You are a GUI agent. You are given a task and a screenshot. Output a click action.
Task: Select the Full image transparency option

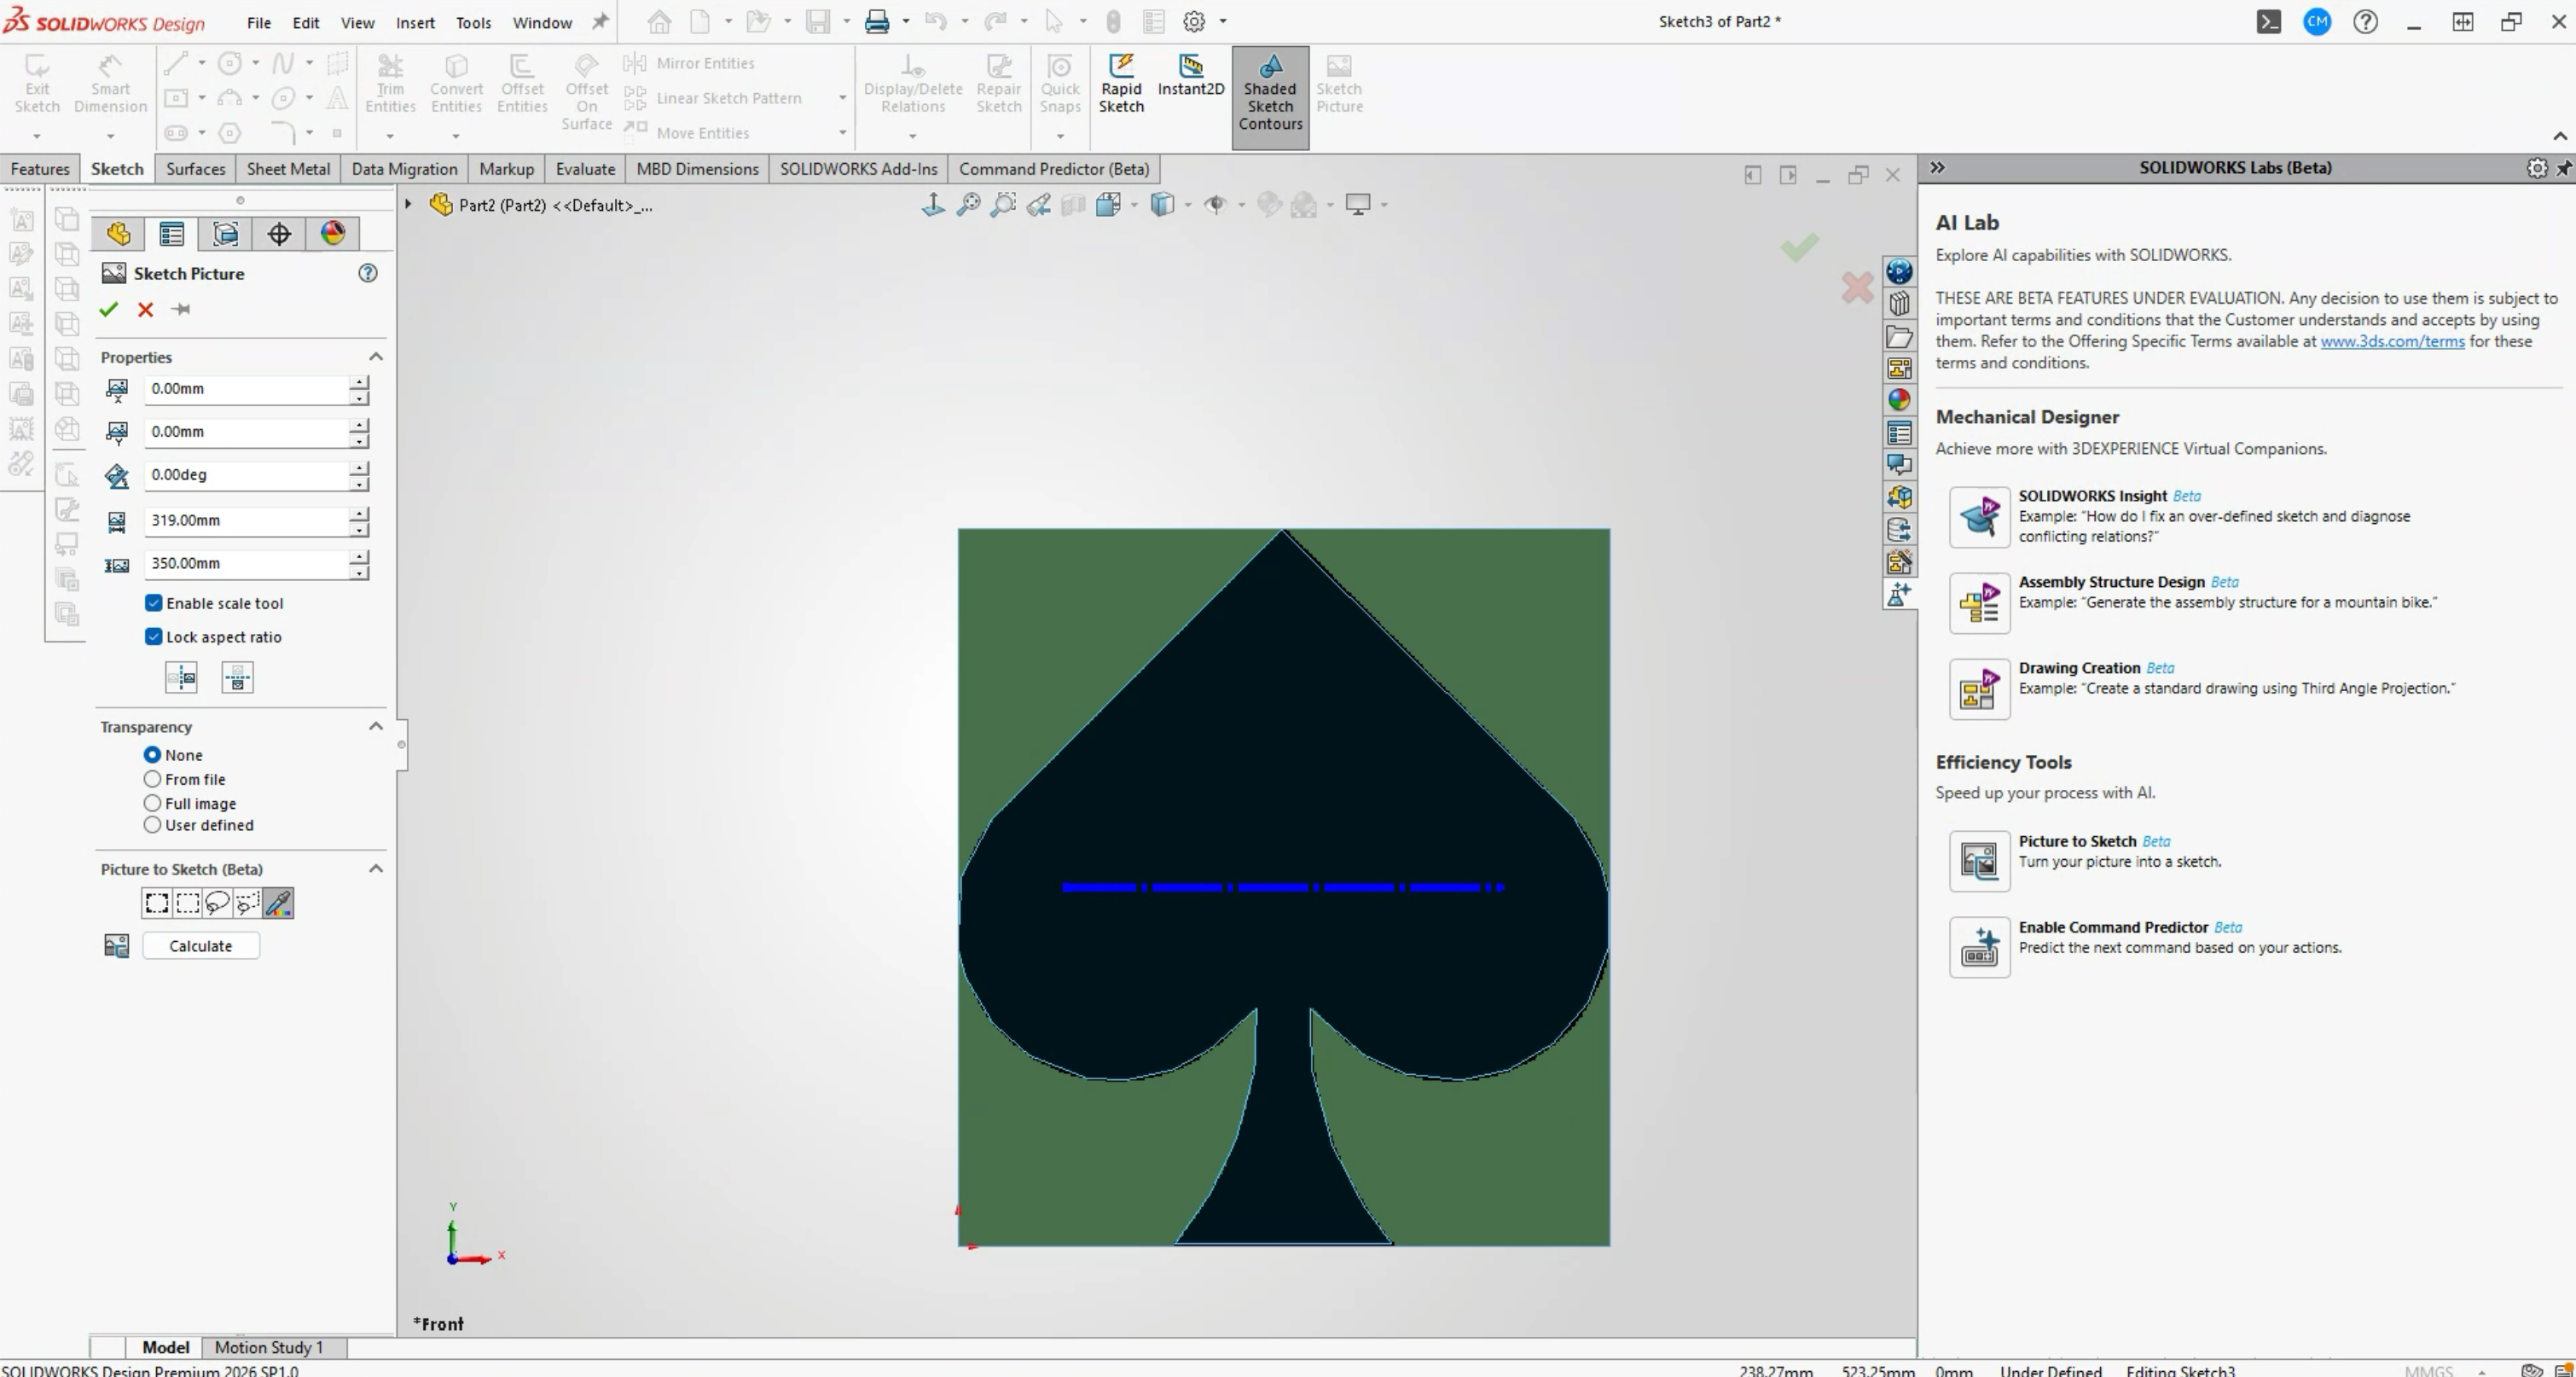[153, 803]
